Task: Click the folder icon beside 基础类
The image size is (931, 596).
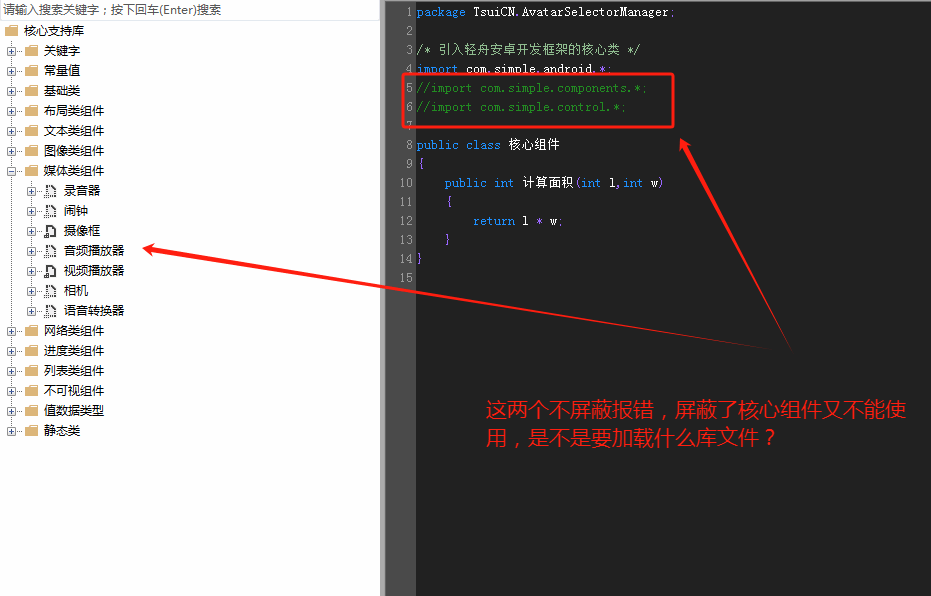Action: tap(31, 91)
